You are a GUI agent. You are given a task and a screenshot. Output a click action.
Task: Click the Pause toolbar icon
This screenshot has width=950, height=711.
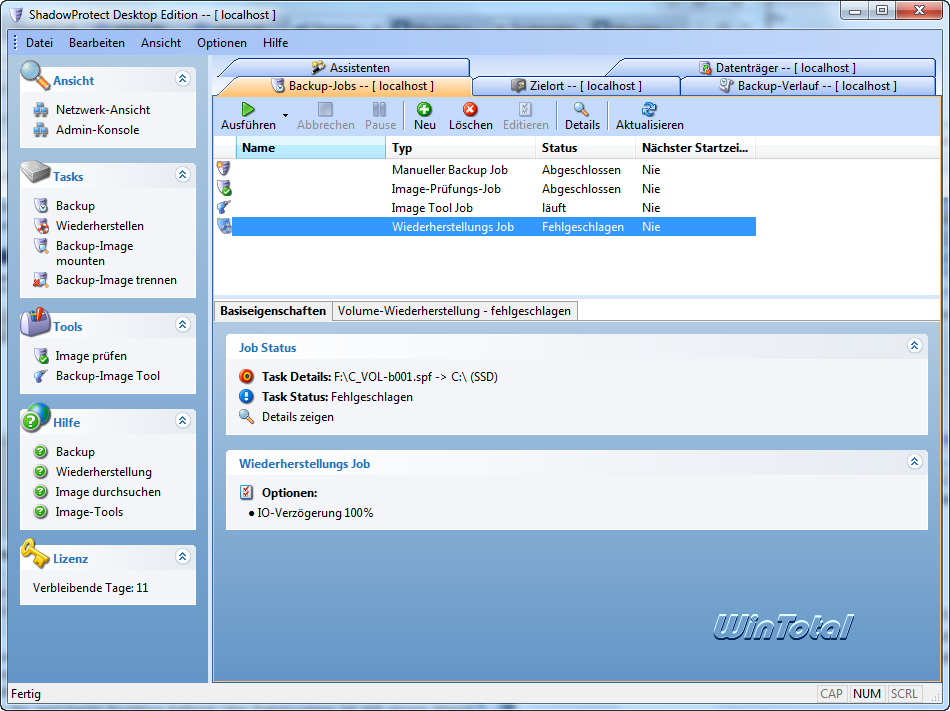tap(379, 109)
